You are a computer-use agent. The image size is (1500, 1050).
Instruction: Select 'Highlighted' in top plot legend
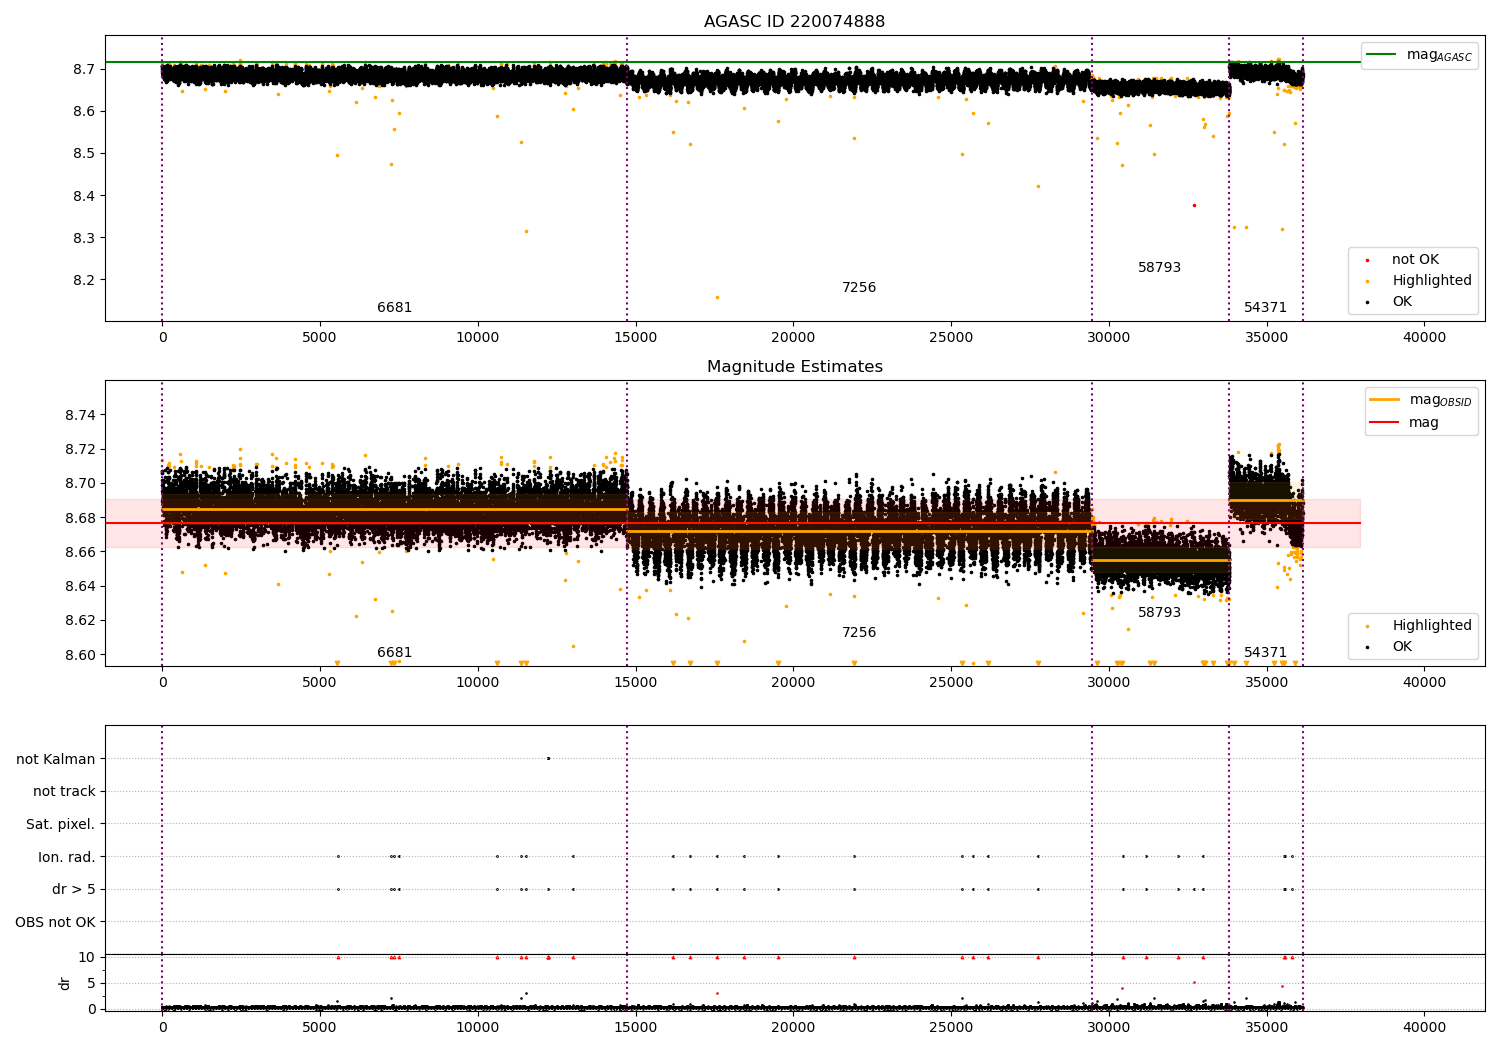1432,281
